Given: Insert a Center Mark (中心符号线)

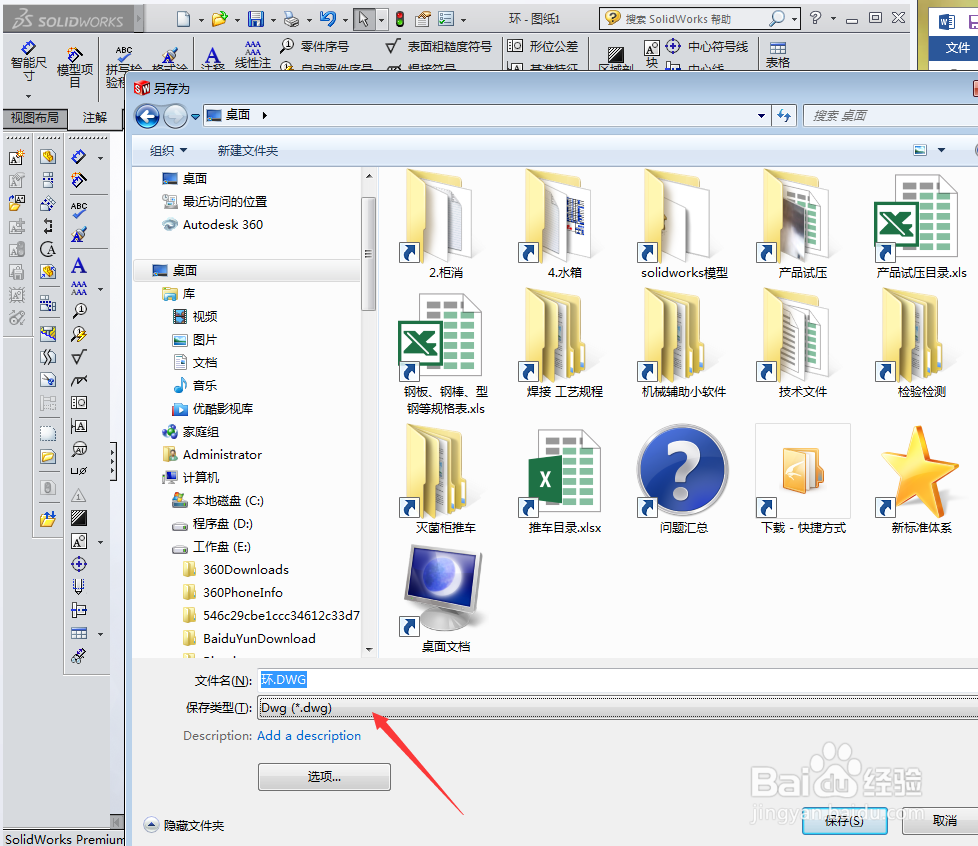Looking at the screenshot, I should click(x=714, y=45).
